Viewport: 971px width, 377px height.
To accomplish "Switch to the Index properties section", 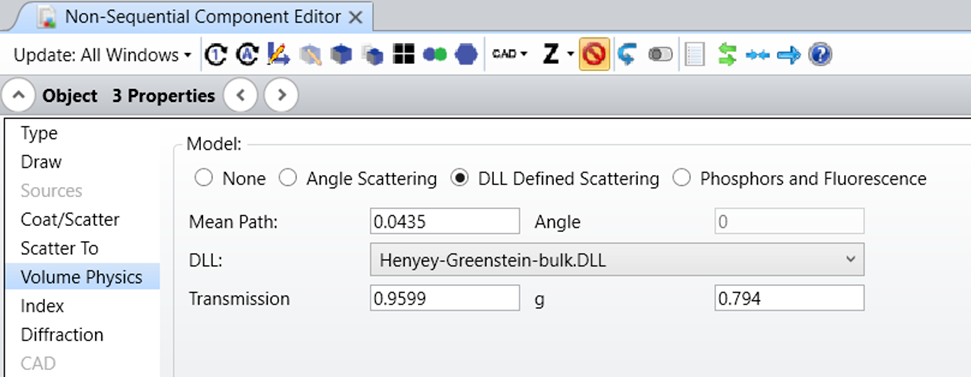I will point(42,306).
